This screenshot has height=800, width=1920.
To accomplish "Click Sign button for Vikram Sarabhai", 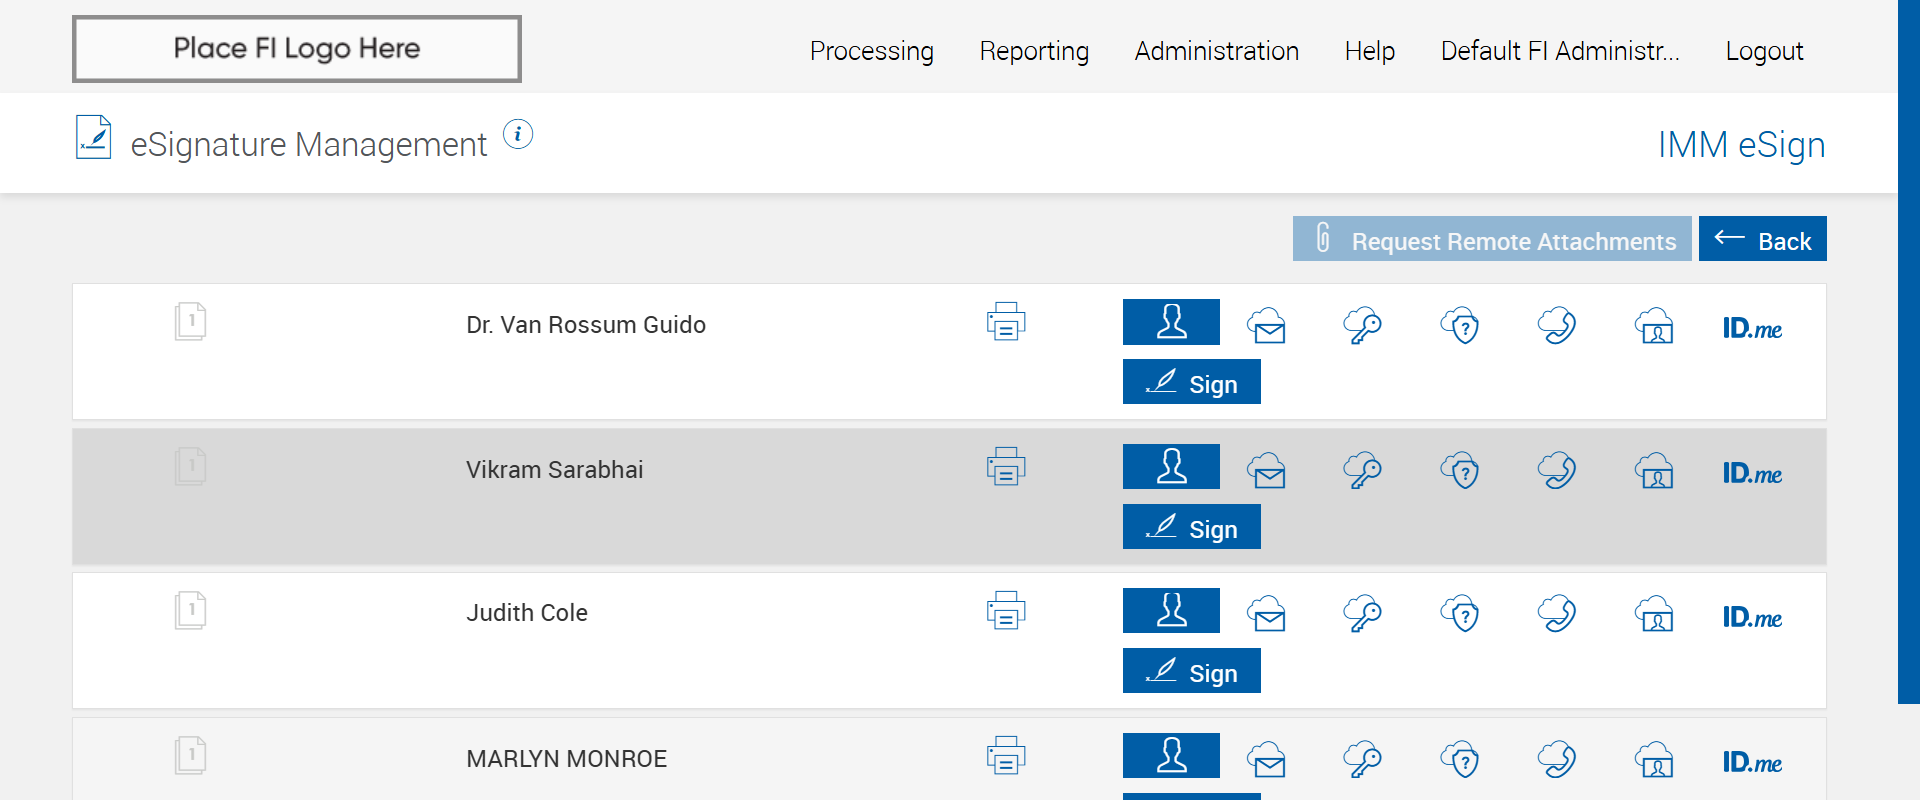I will (x=1191, y=527).
